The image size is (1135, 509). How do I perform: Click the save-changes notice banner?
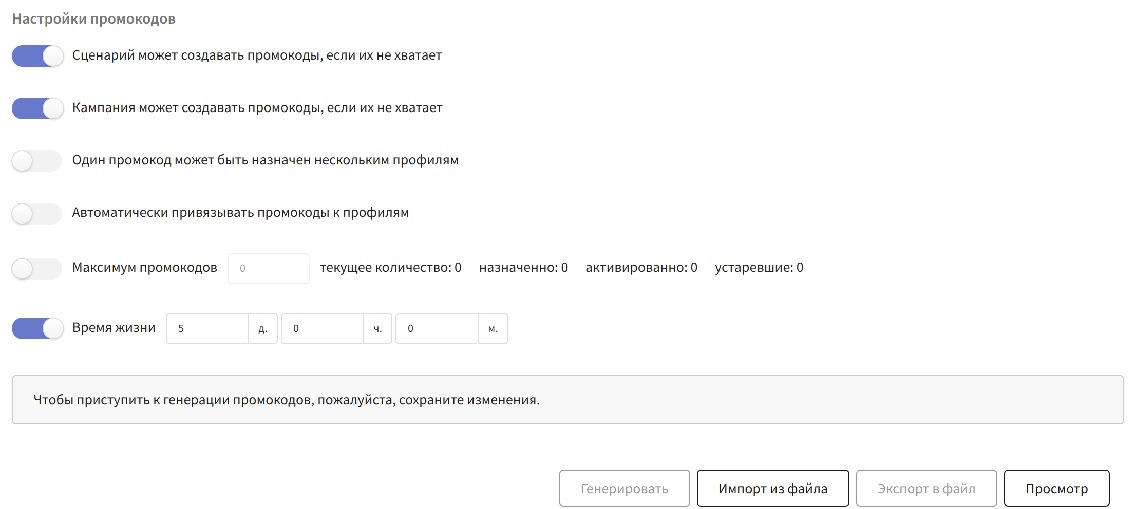[x=567, y=400]
